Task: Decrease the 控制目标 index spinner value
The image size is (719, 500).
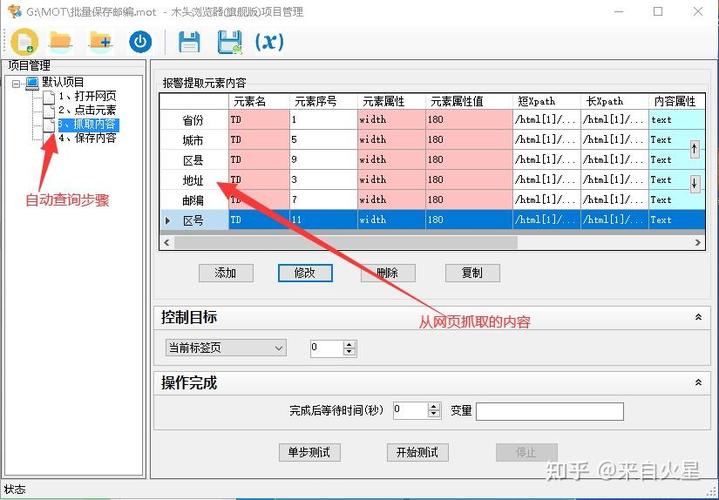Action: [349, 352]
